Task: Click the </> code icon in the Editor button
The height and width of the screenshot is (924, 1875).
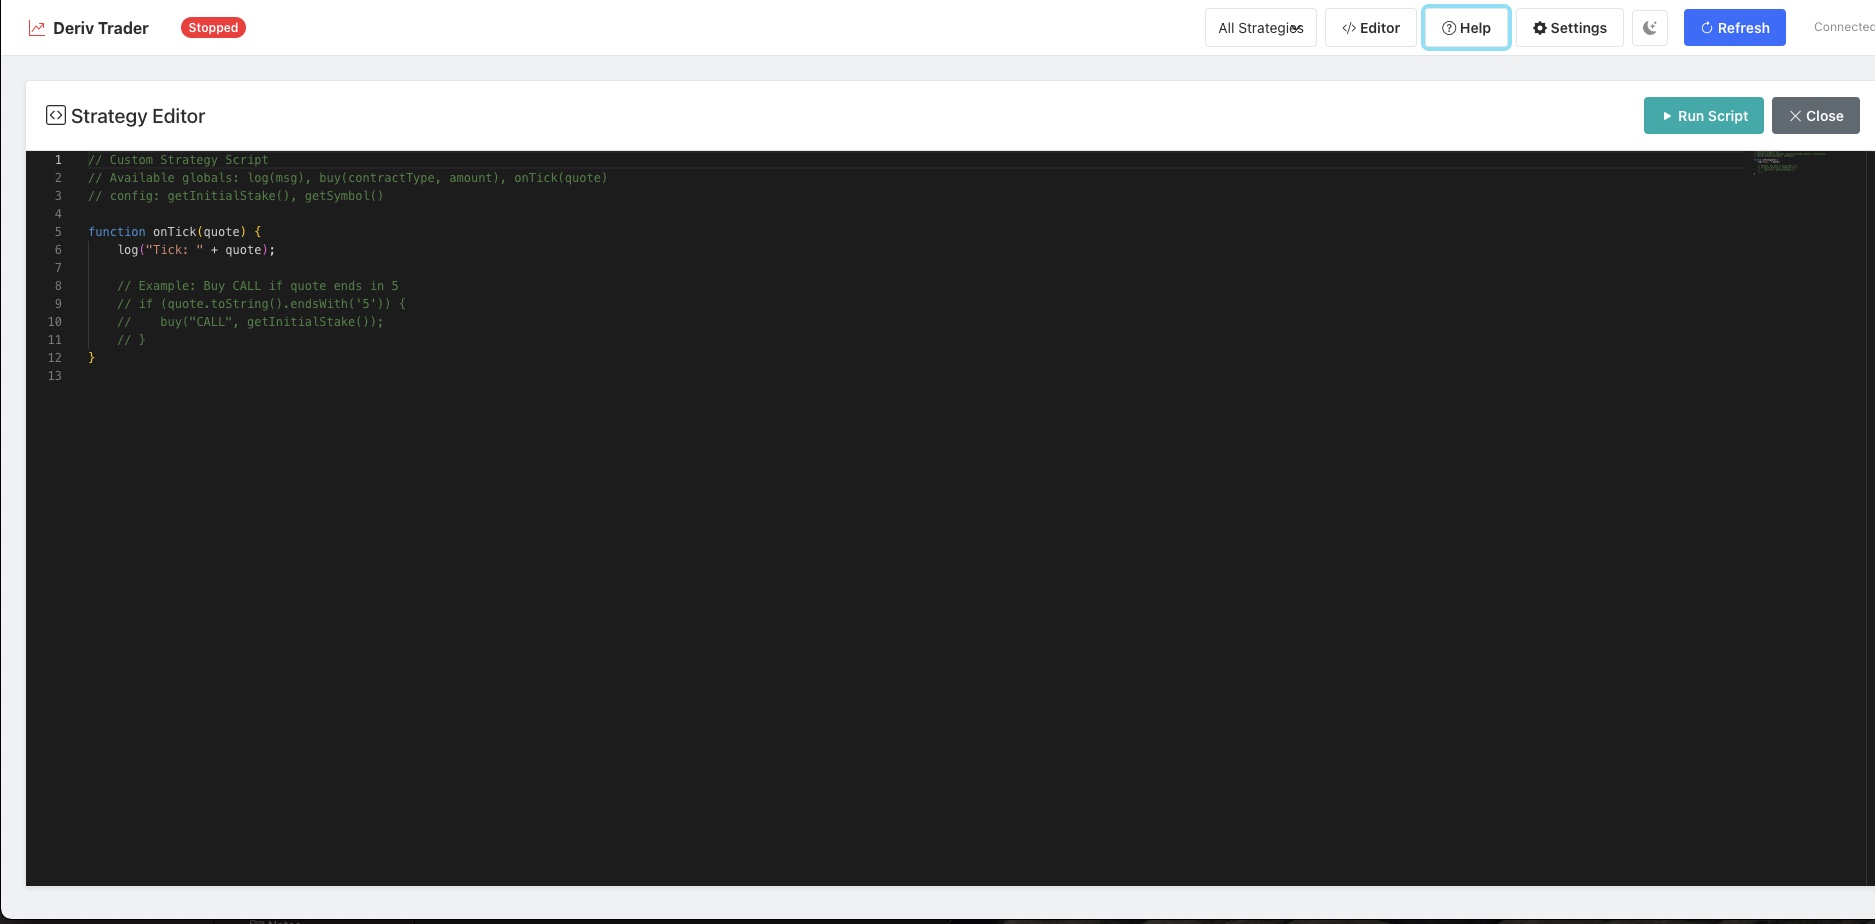Action: [1349, 28]
